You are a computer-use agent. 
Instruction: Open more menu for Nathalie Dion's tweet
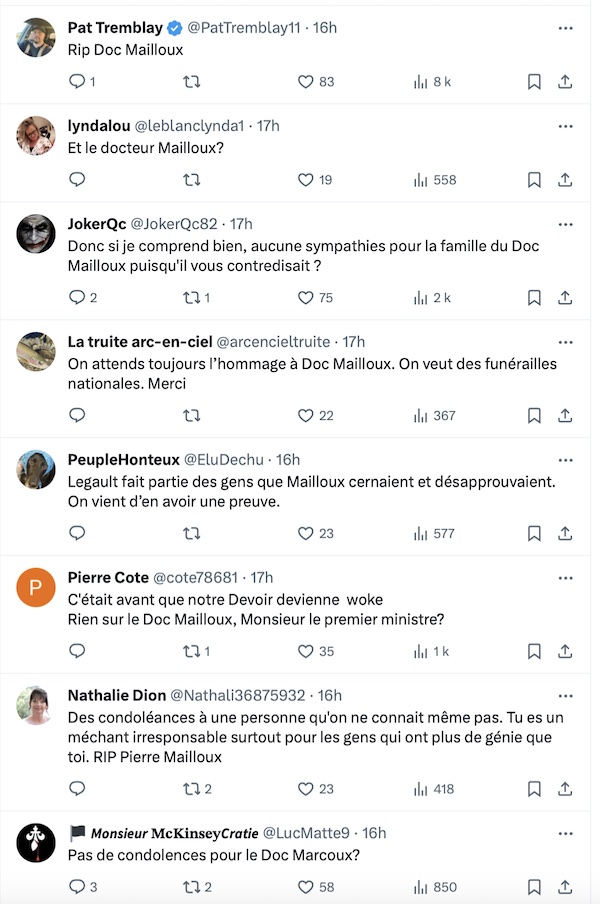point(565,696)
